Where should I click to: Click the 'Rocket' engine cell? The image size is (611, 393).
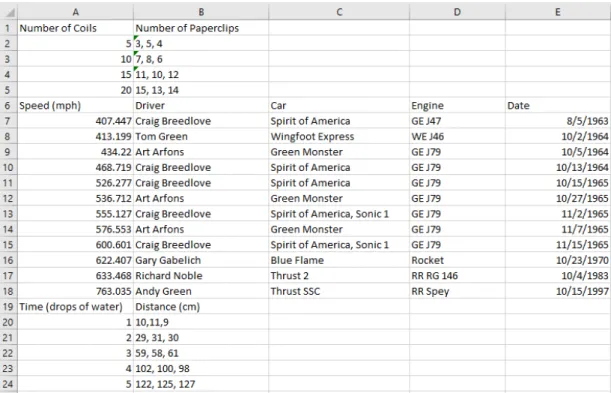457,260
